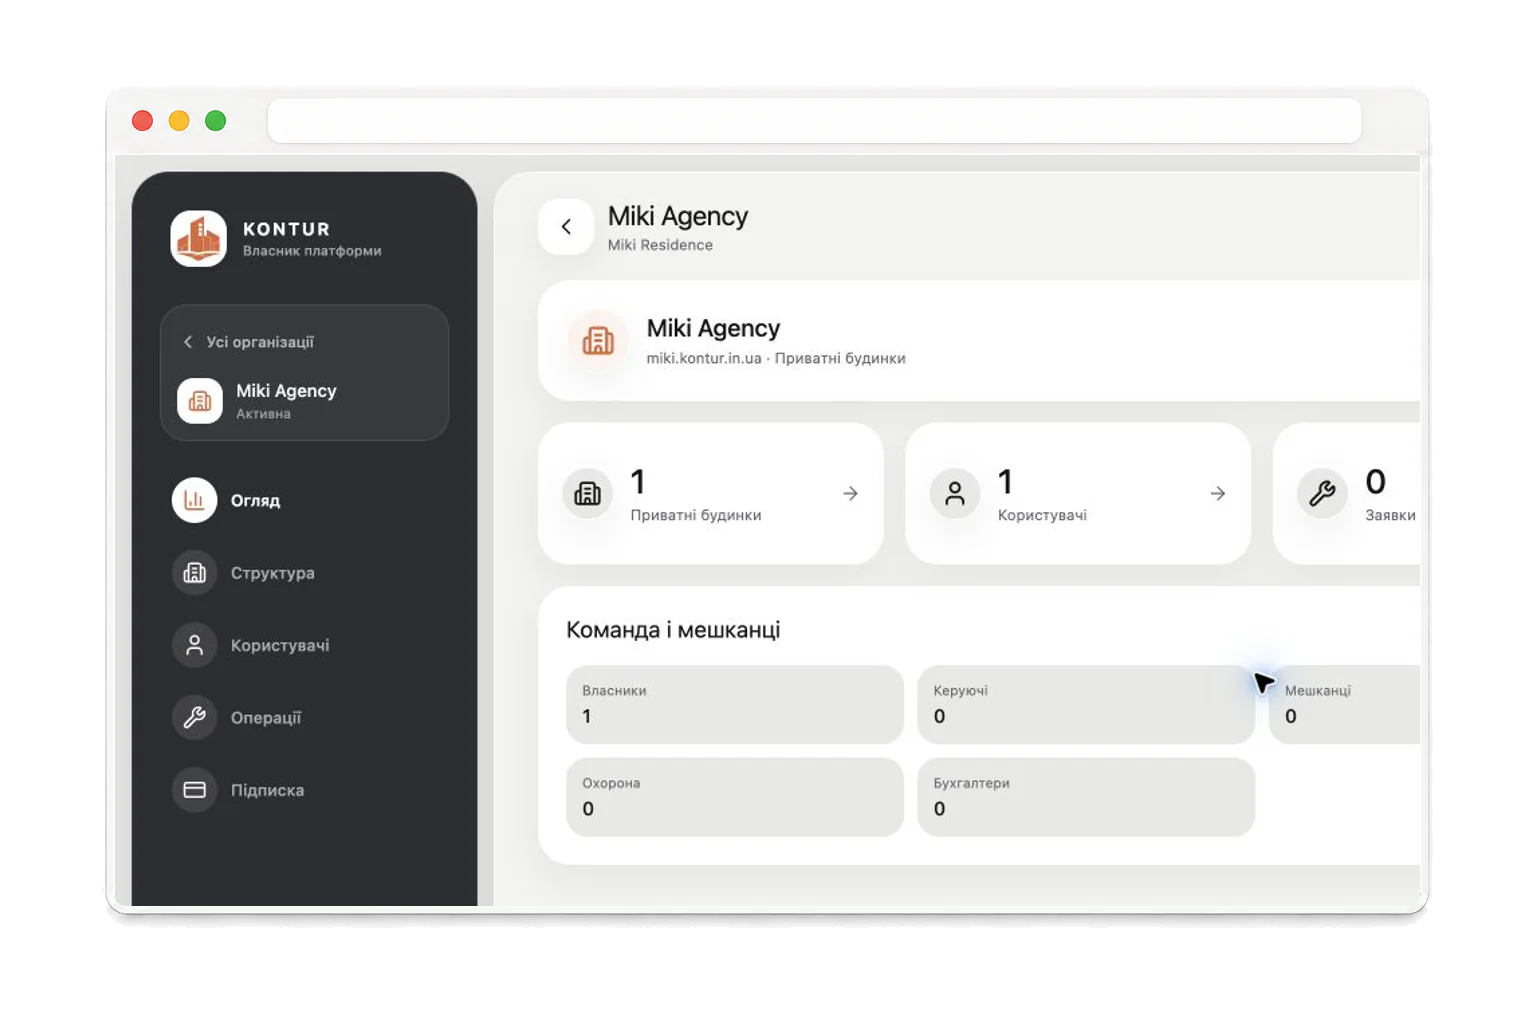Click the back arrow button near page title

click(566, 227)
